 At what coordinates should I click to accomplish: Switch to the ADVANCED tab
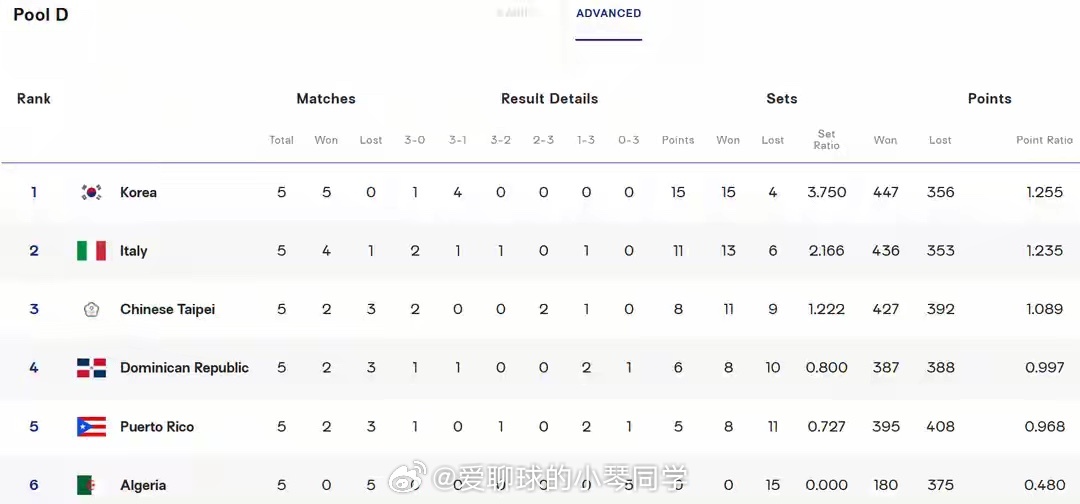point(609,13)
